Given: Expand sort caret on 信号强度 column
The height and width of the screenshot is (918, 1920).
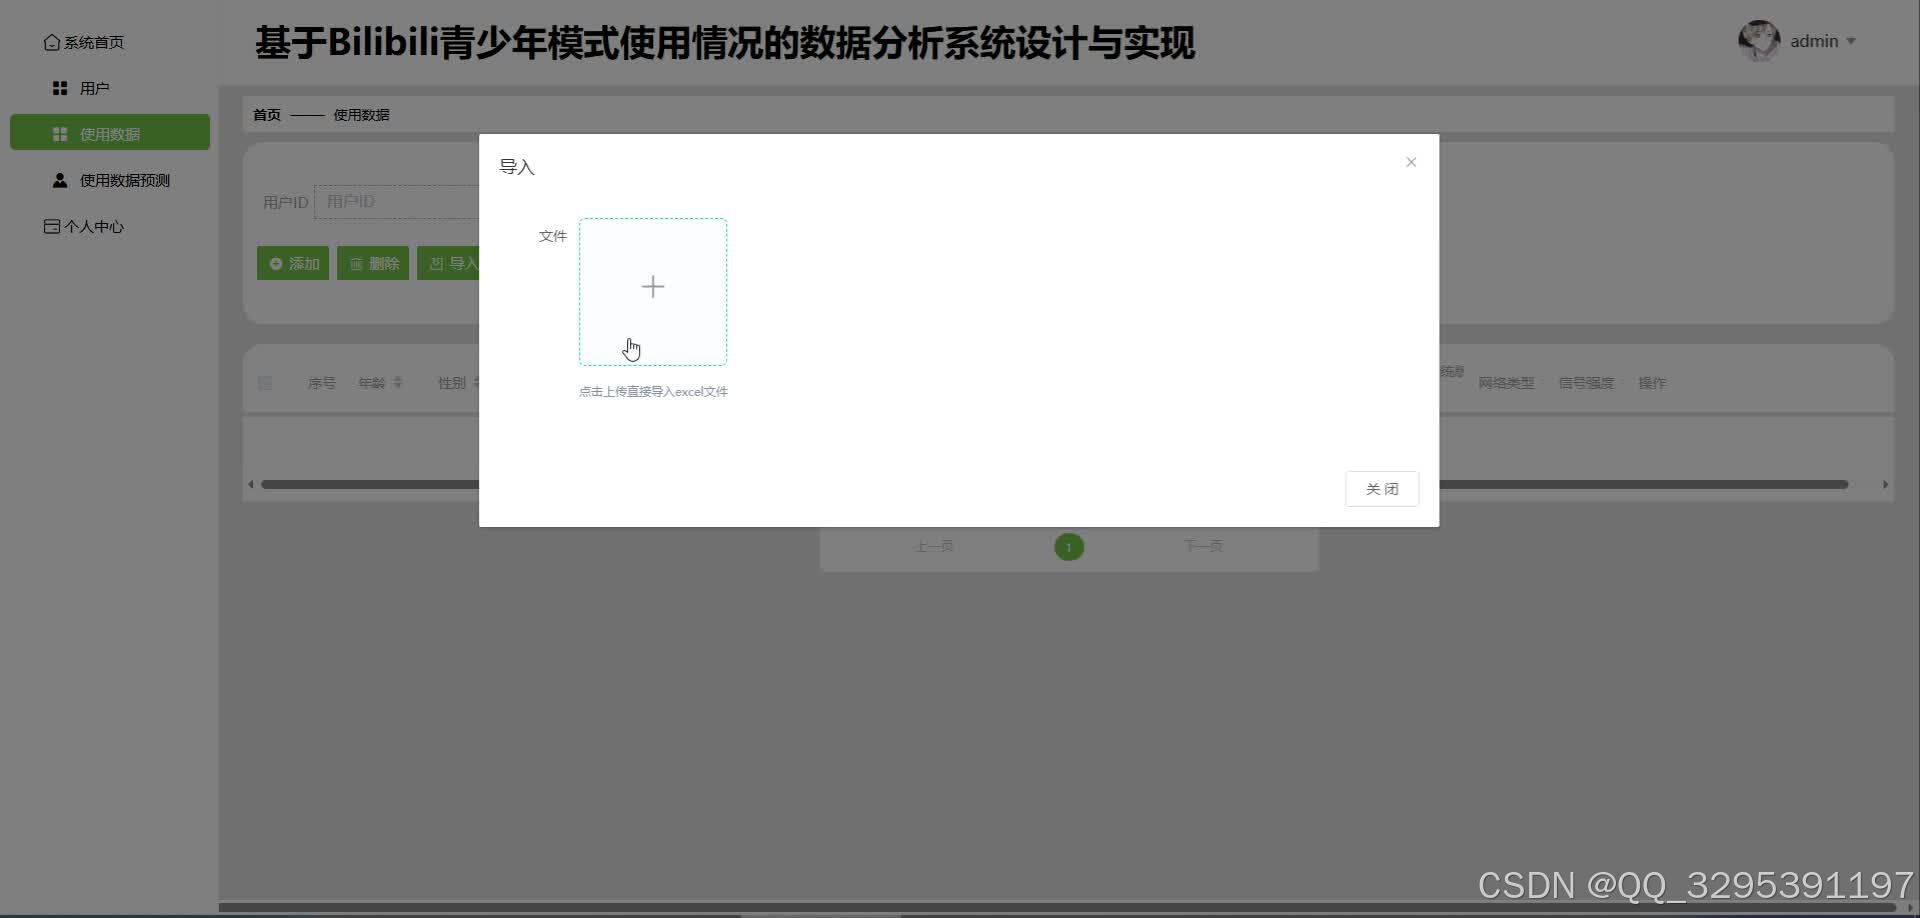Looking at the screenshot, I should click(1624, 382).
